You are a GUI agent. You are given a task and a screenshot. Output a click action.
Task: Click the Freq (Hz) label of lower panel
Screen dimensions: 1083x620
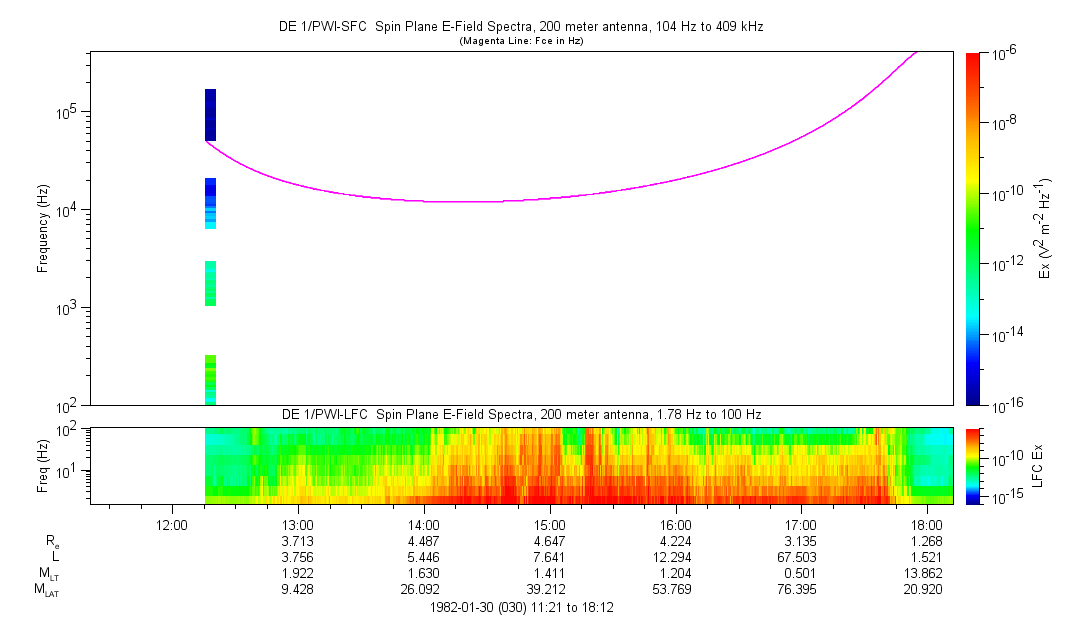click(43, 465)
